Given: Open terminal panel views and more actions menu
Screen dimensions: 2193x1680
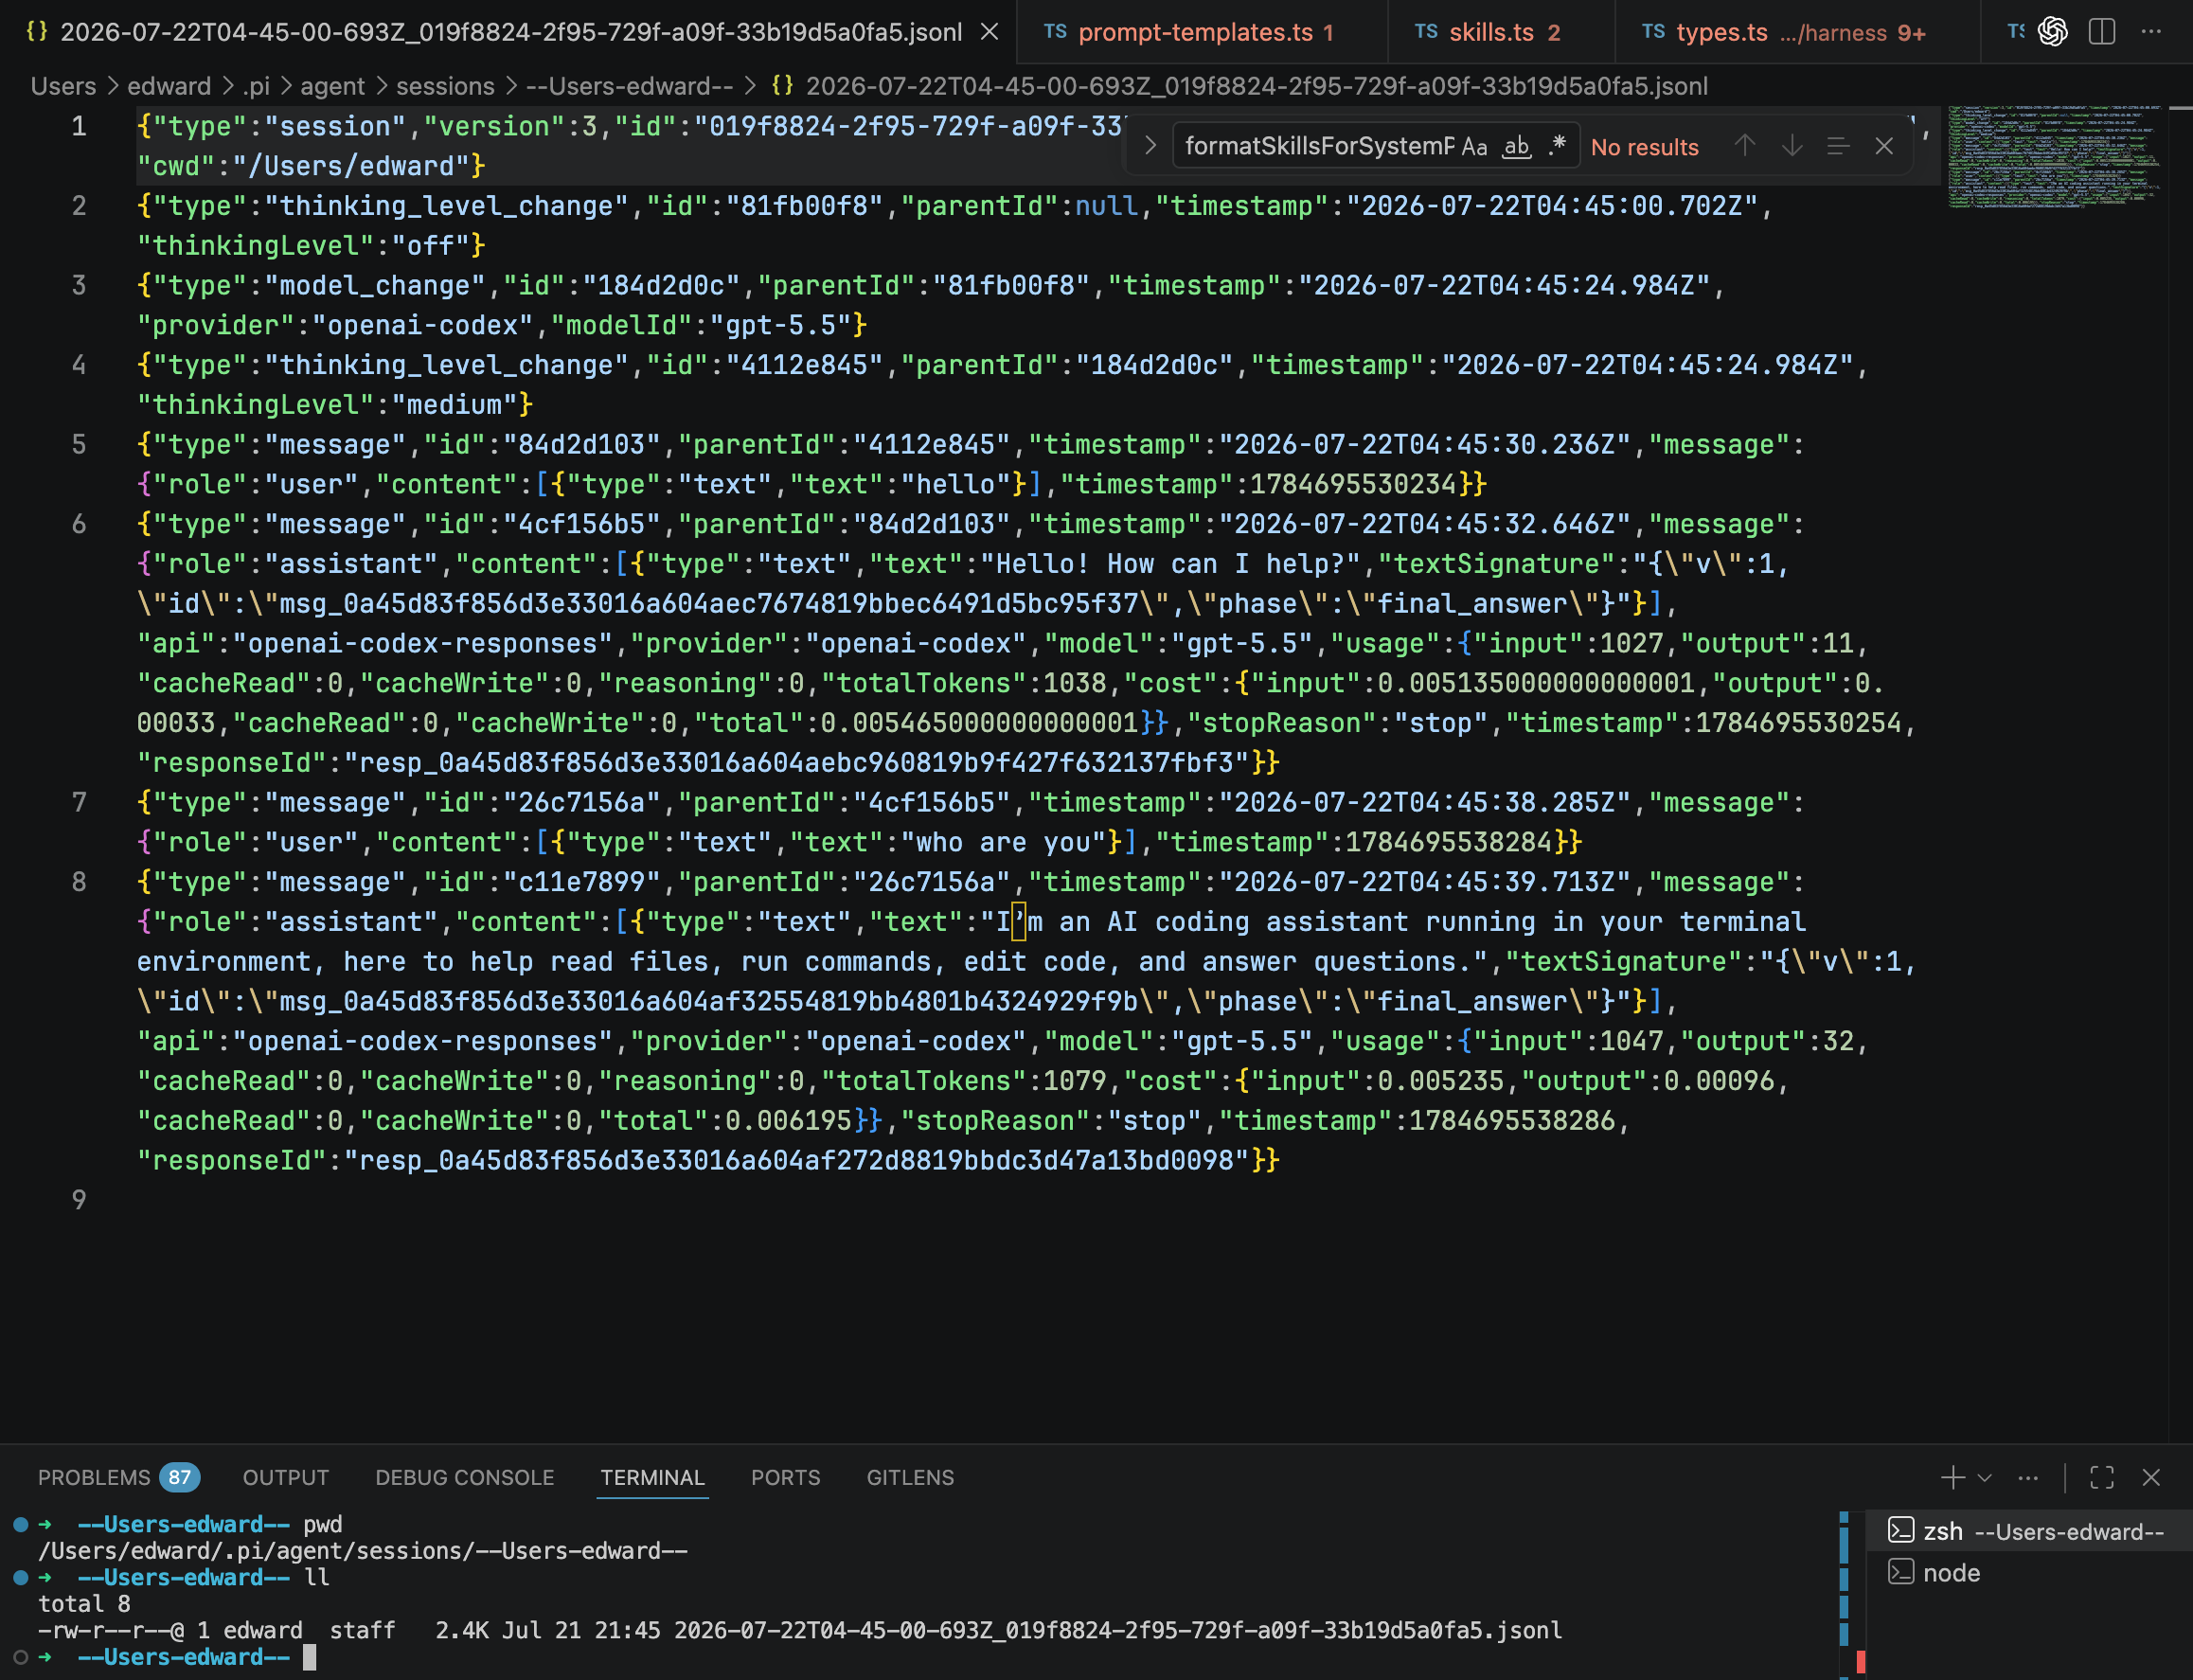Looking at the screenshot, I should pos(2028,1477).
